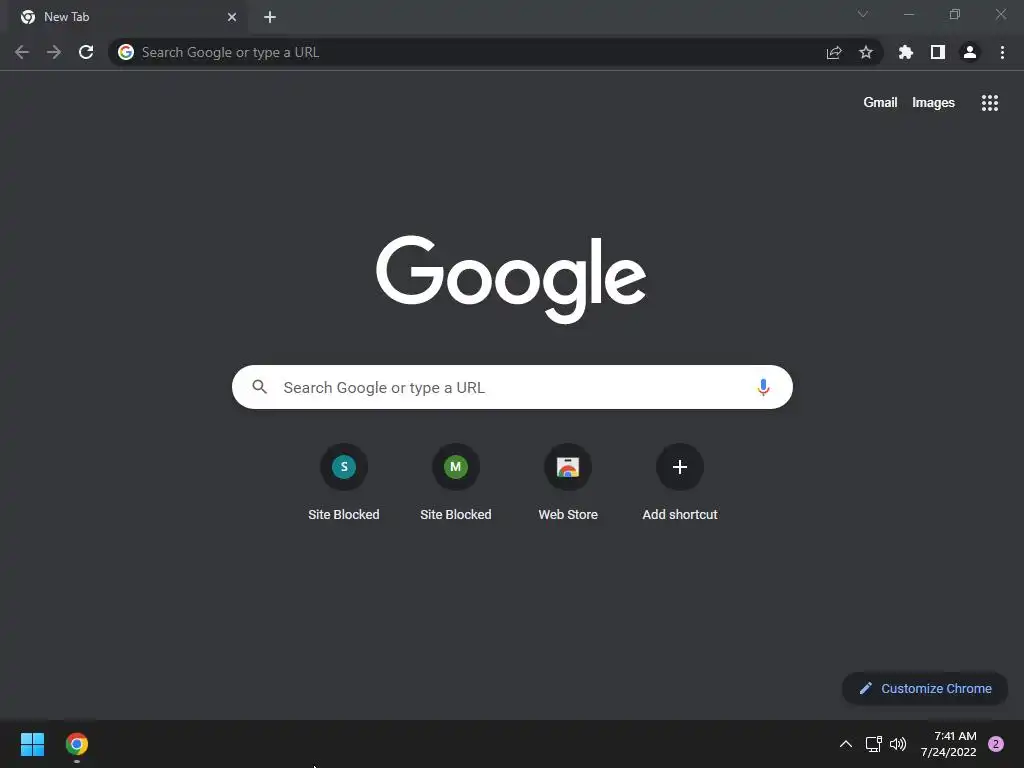Open the second Site Blocked shortcut with the M icon

[x=456, y=483]
